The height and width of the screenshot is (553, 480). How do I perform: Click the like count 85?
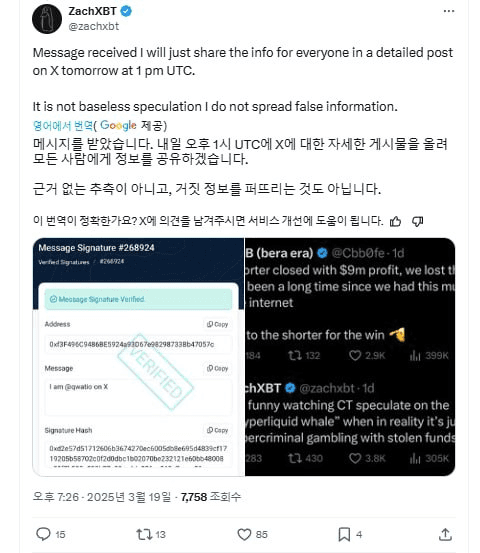click(262, 535)
